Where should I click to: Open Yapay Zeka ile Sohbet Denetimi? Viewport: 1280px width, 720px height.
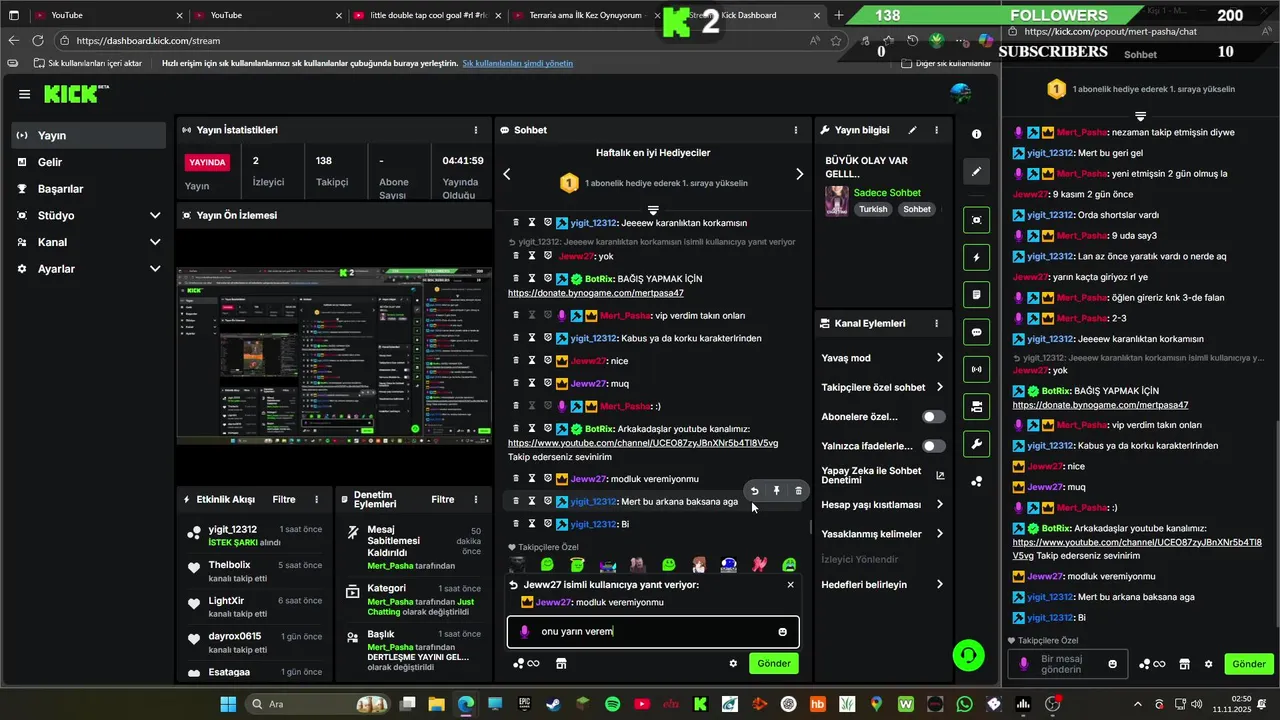pyautogui.click(x=882, y=476)
